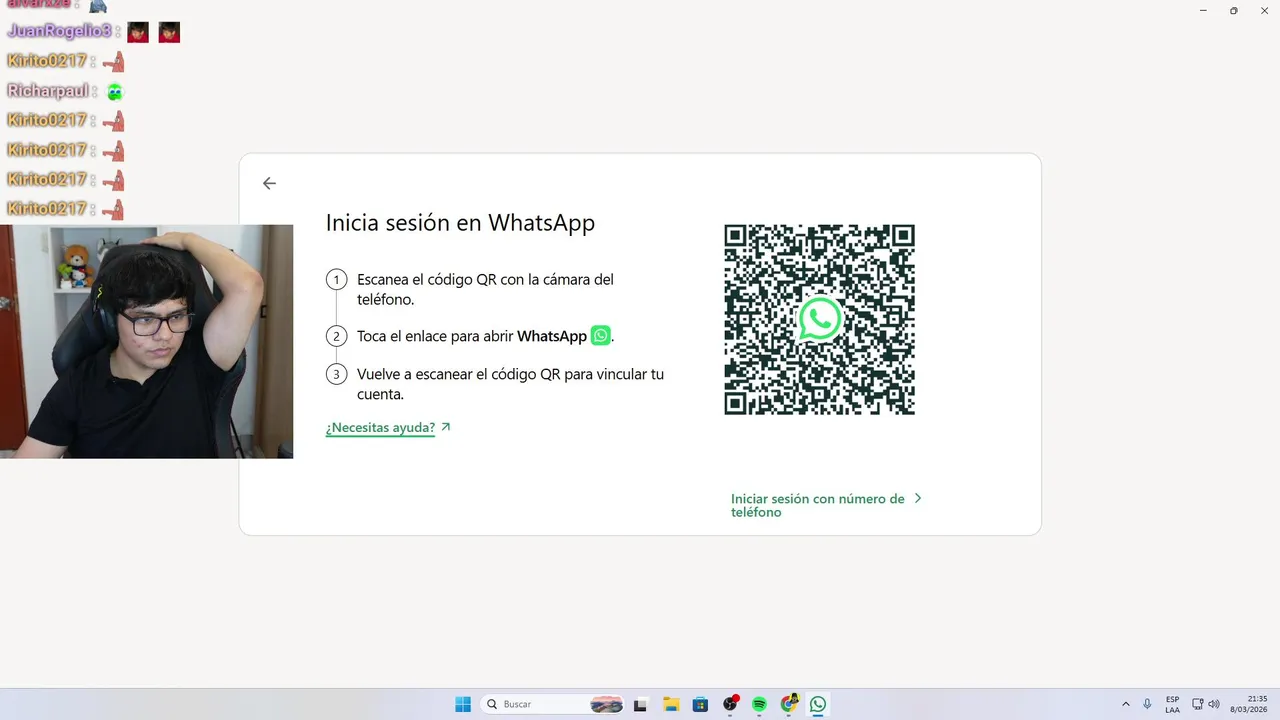
Task: Click the green WhatsApp icon in step 2
Action: point(600,336)
